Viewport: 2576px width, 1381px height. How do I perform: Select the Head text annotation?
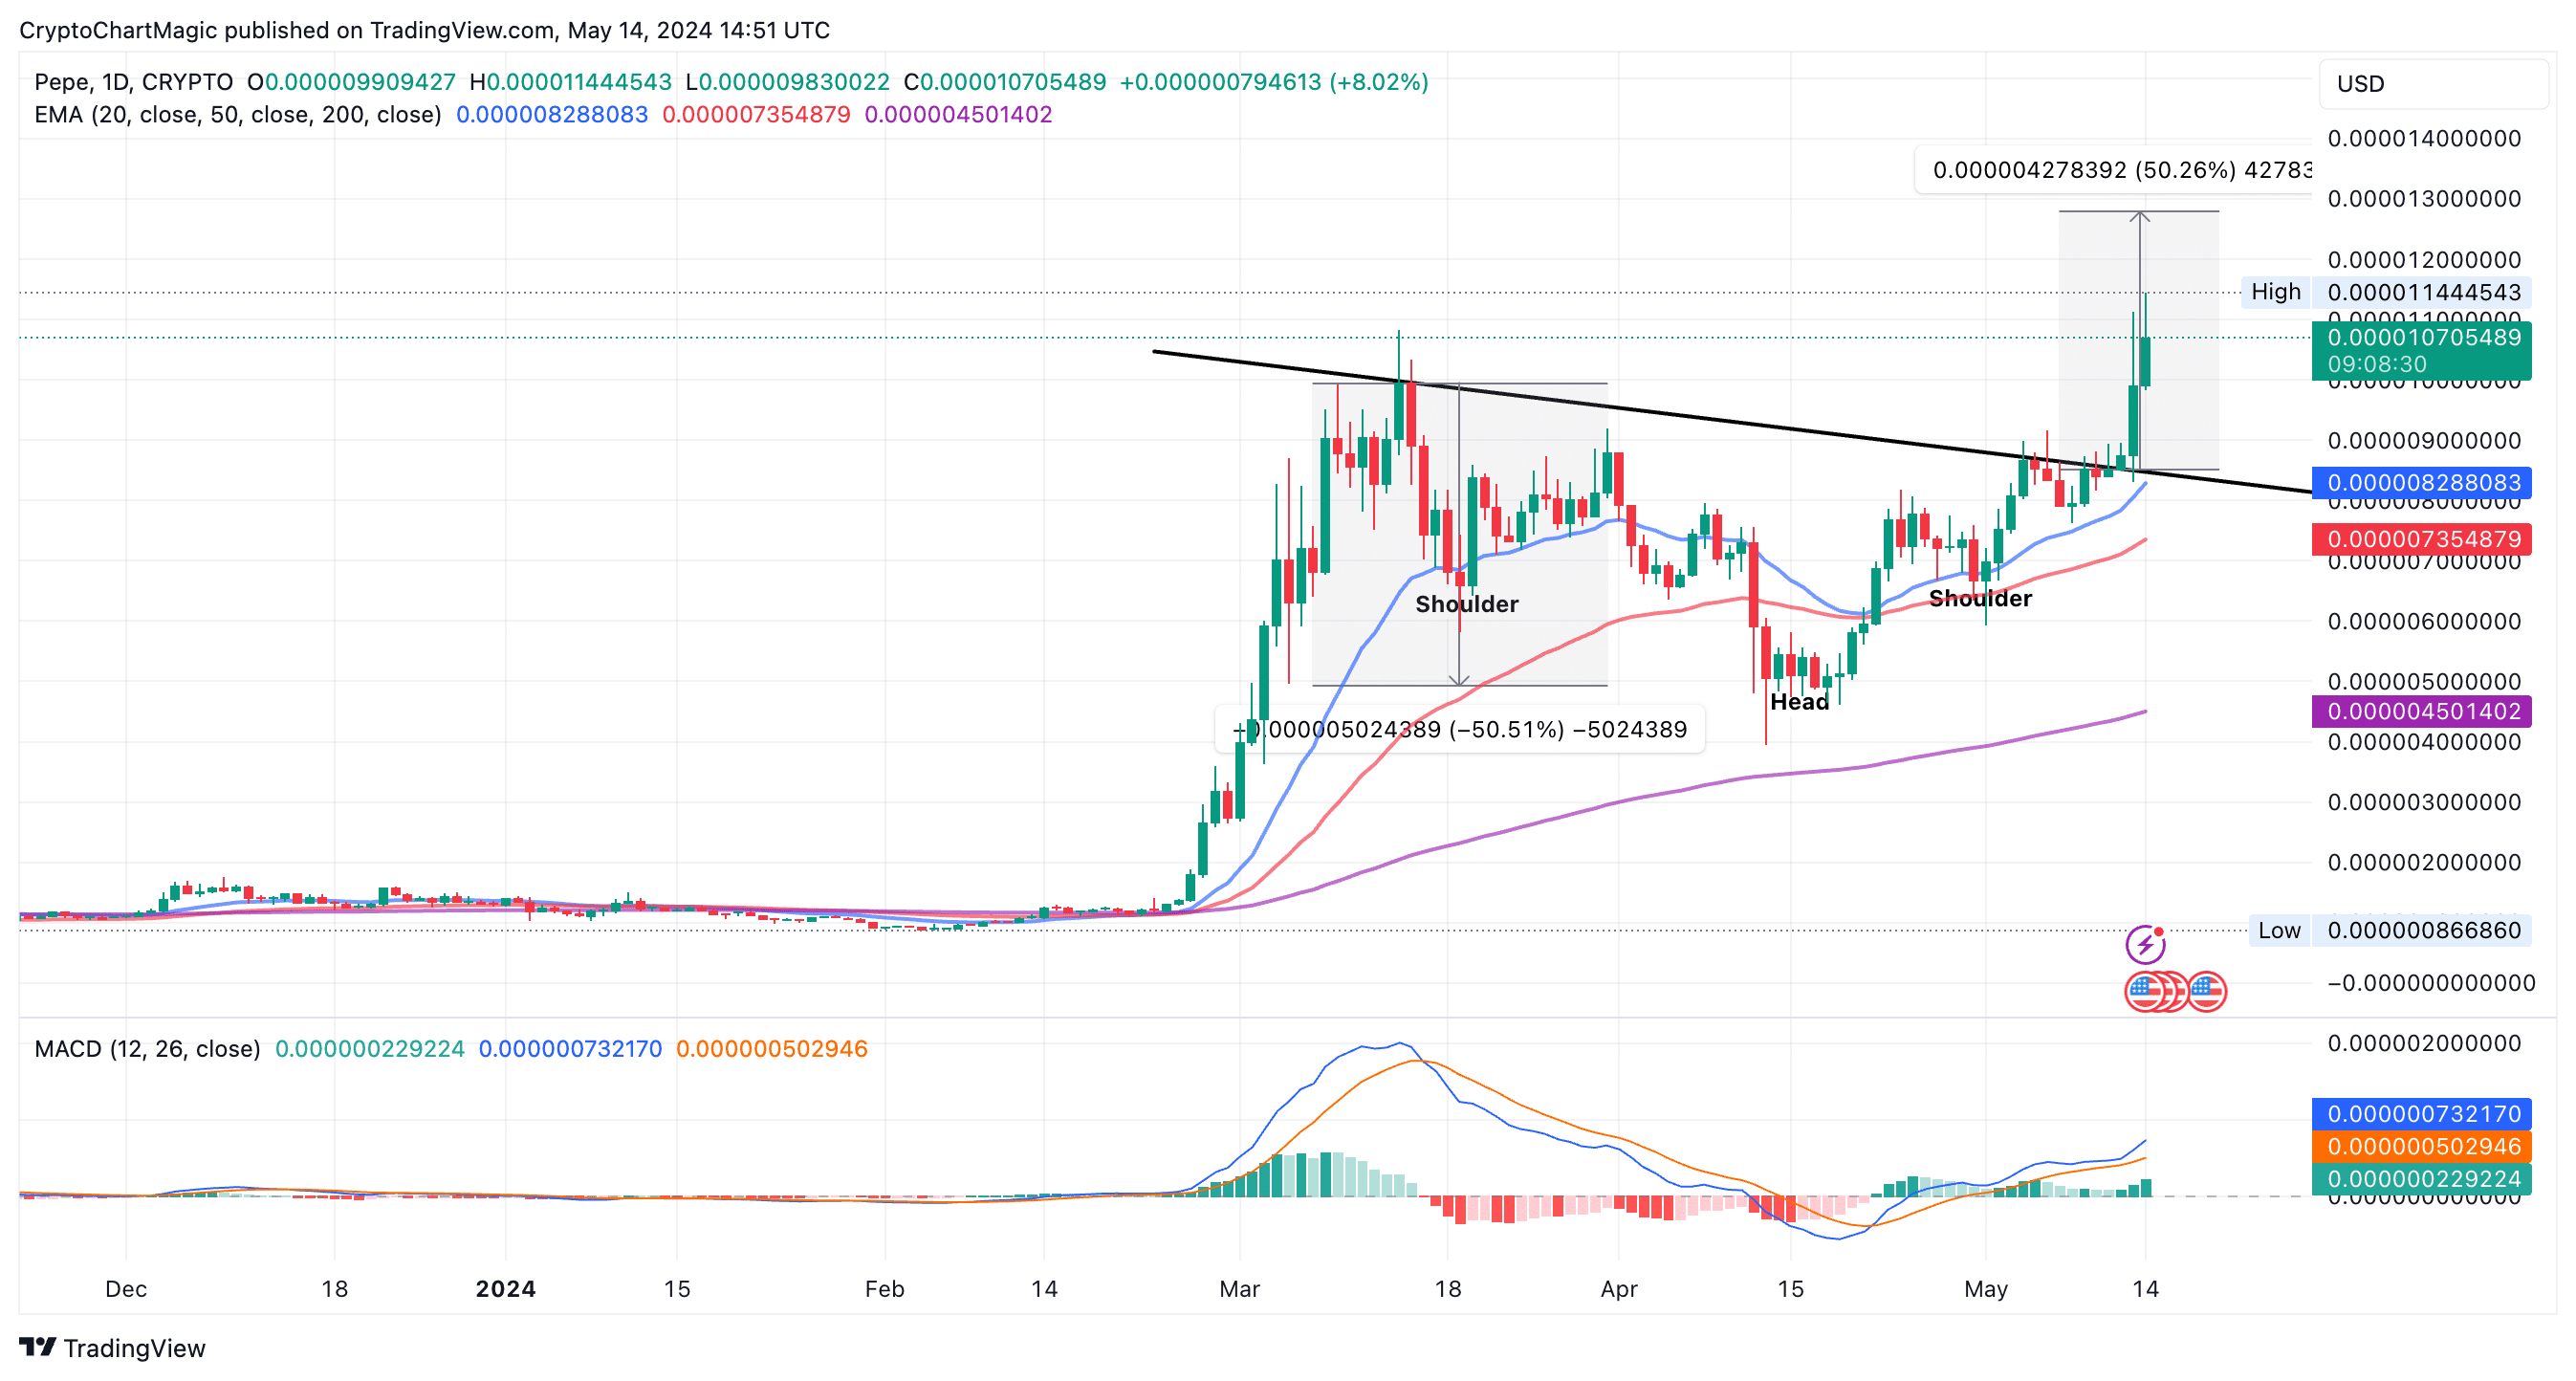click(x=1800, y=702)
